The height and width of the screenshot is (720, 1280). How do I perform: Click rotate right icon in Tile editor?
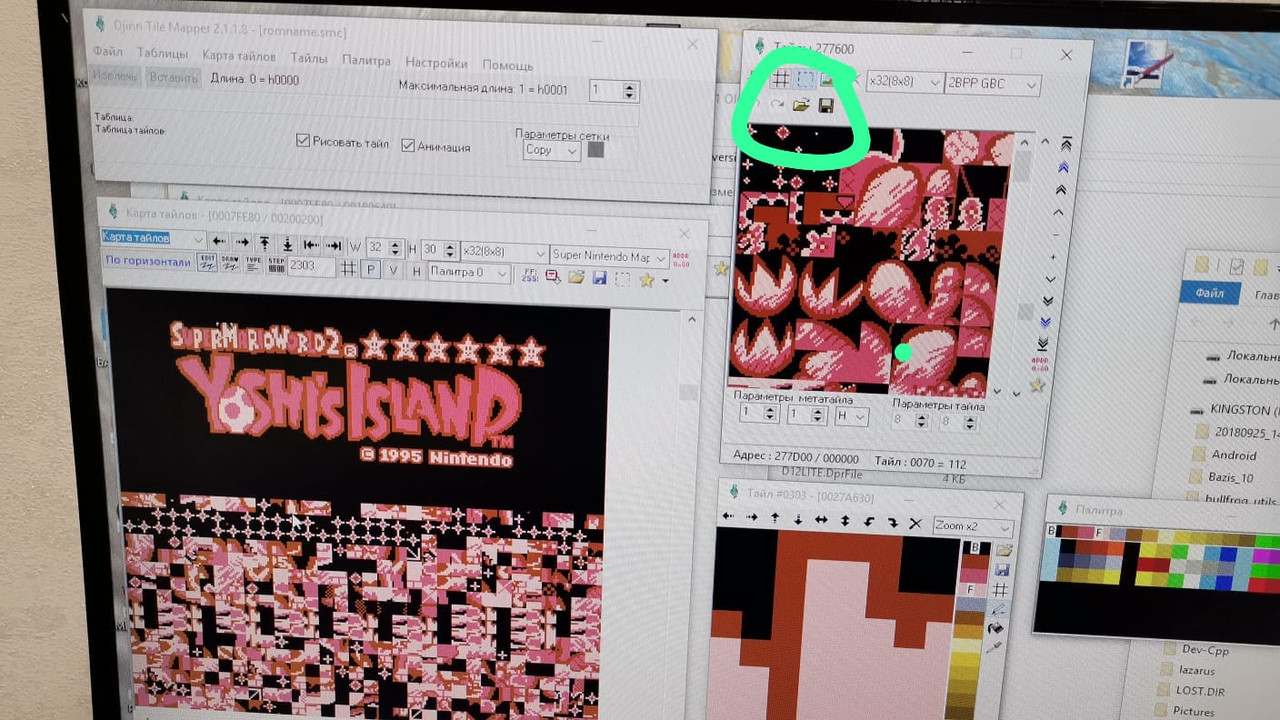click(x=893, y=522)
